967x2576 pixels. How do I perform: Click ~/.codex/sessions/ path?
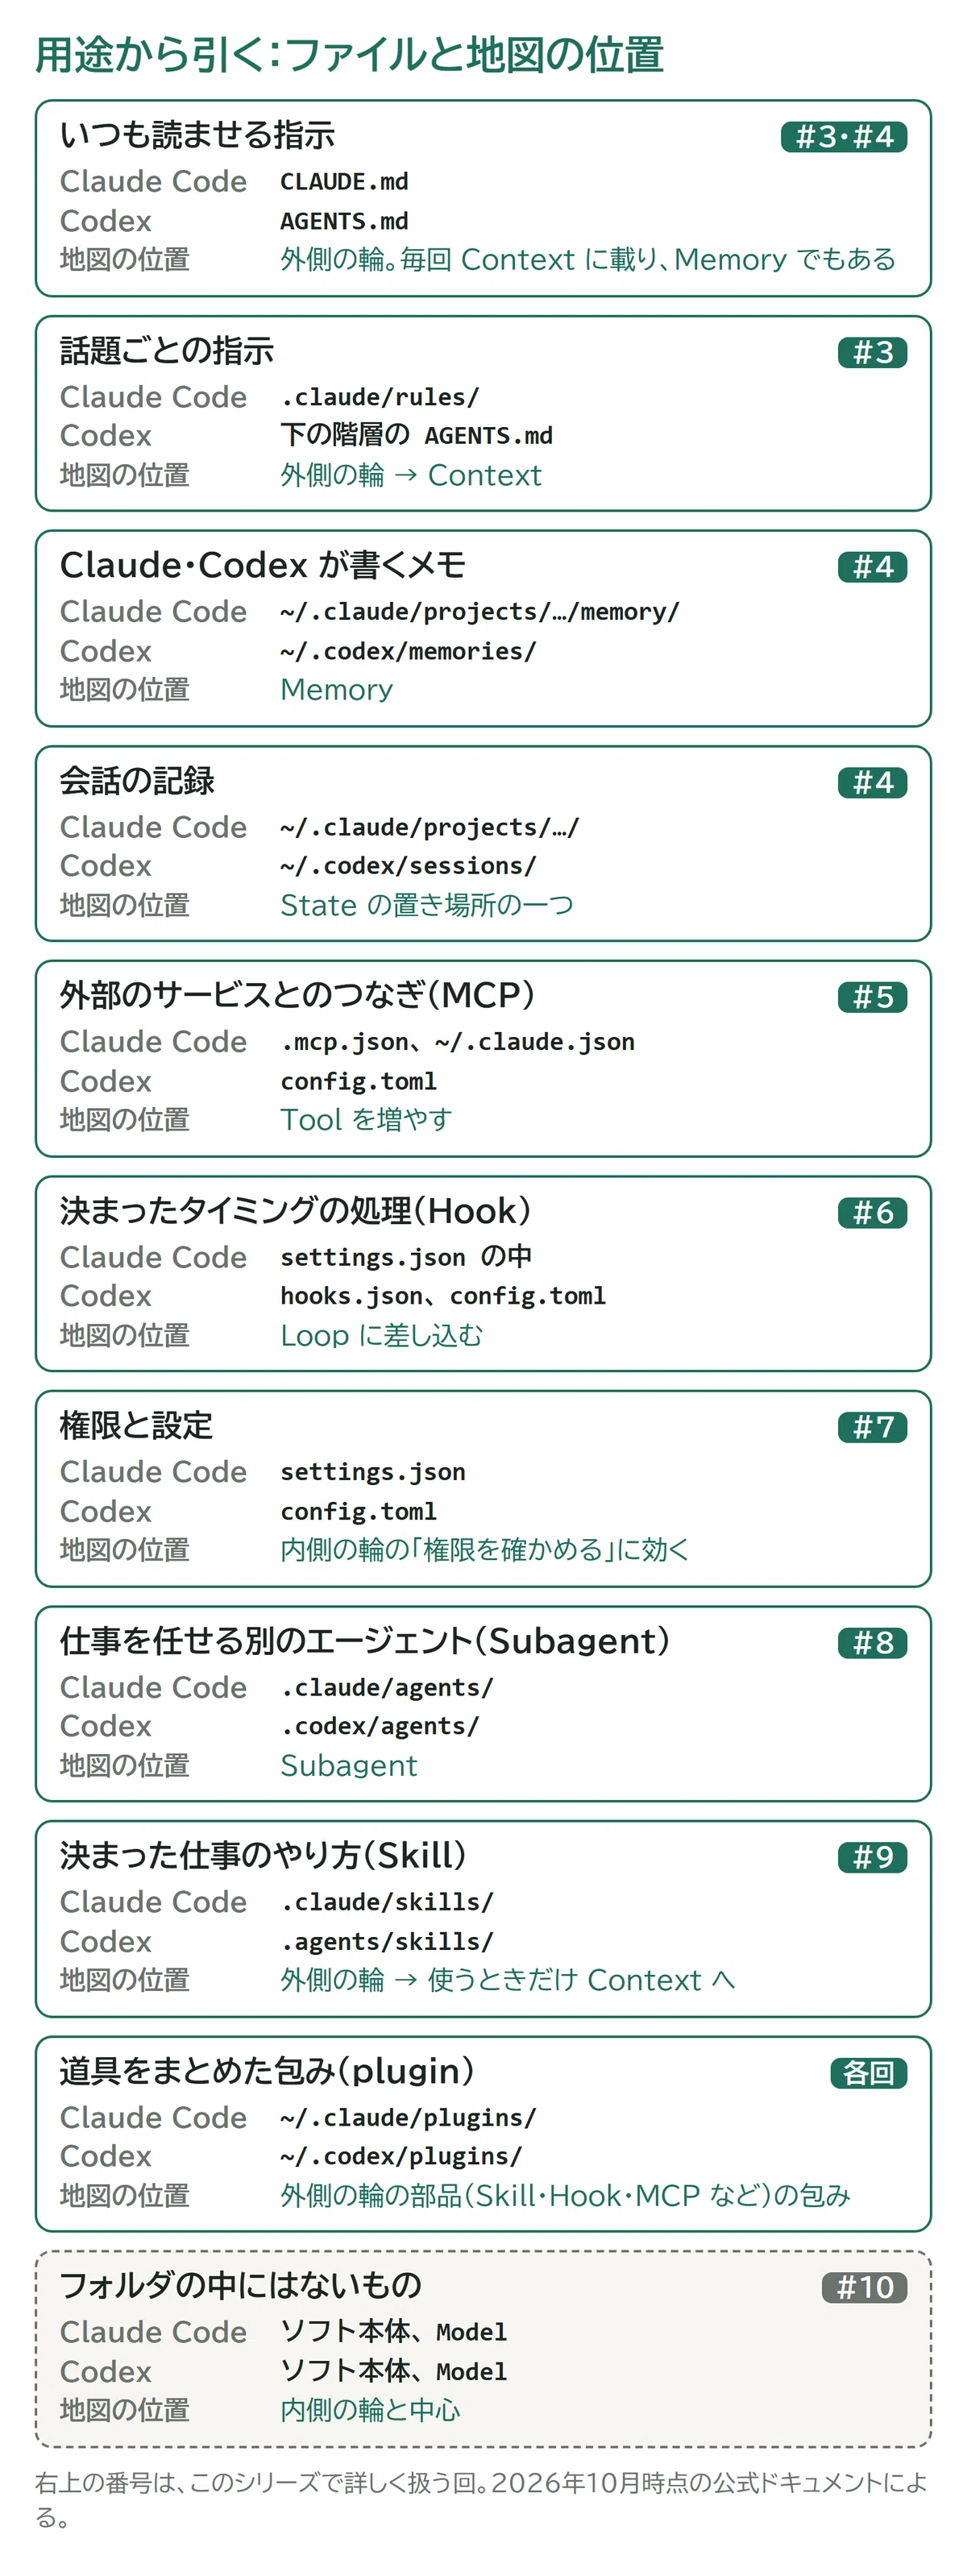(408, 866)
